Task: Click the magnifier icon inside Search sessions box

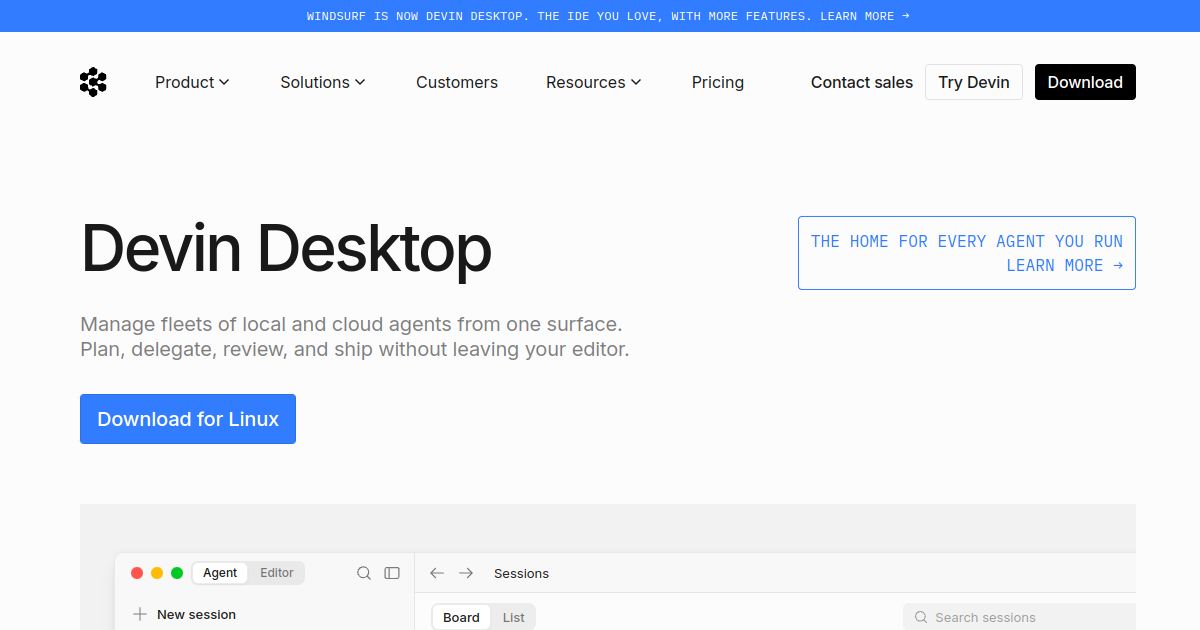Action: pos(921,617)
